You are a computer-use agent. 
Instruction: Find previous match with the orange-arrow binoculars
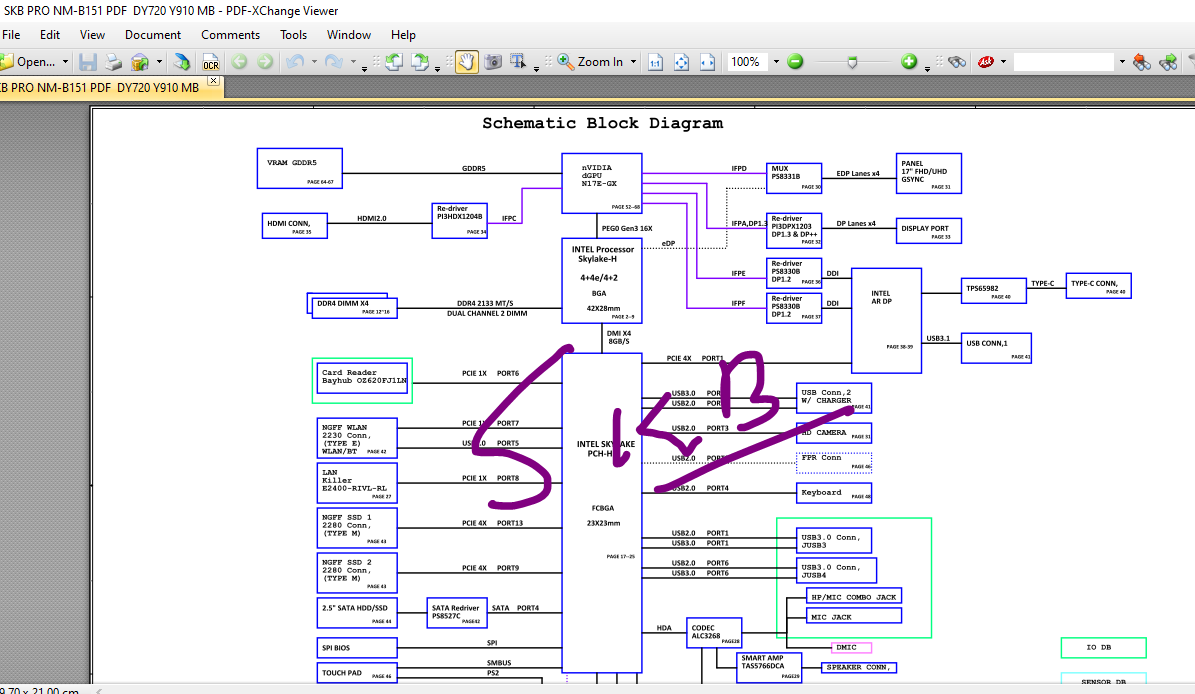tap(1142, 62)
